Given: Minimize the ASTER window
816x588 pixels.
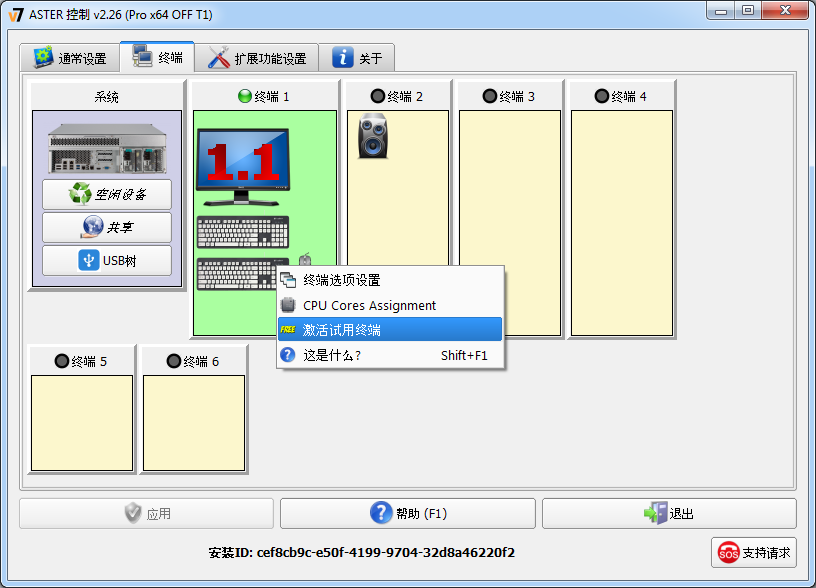Looking at the screenshot, I should tap(721, 10).
